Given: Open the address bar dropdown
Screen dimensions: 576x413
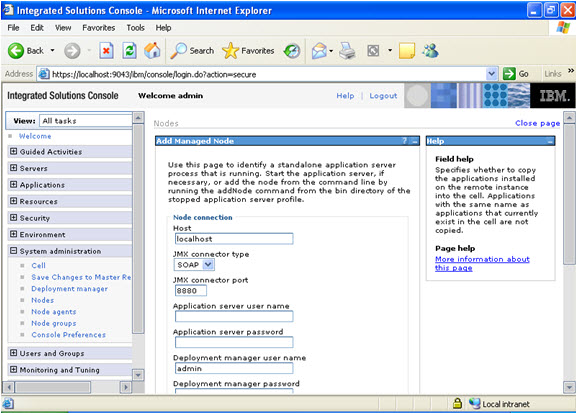Looking at the screenshot, I should pyautogui.click(x=492, y=74).
